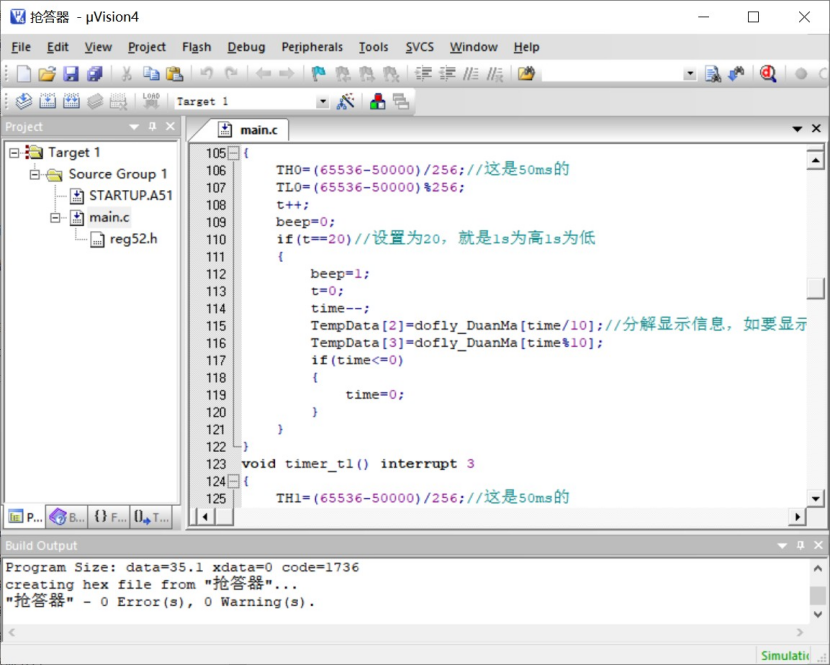Close the Project panel
Viewport: 831px width, 666px height.
pyautogui.click(x=170, y=127)
